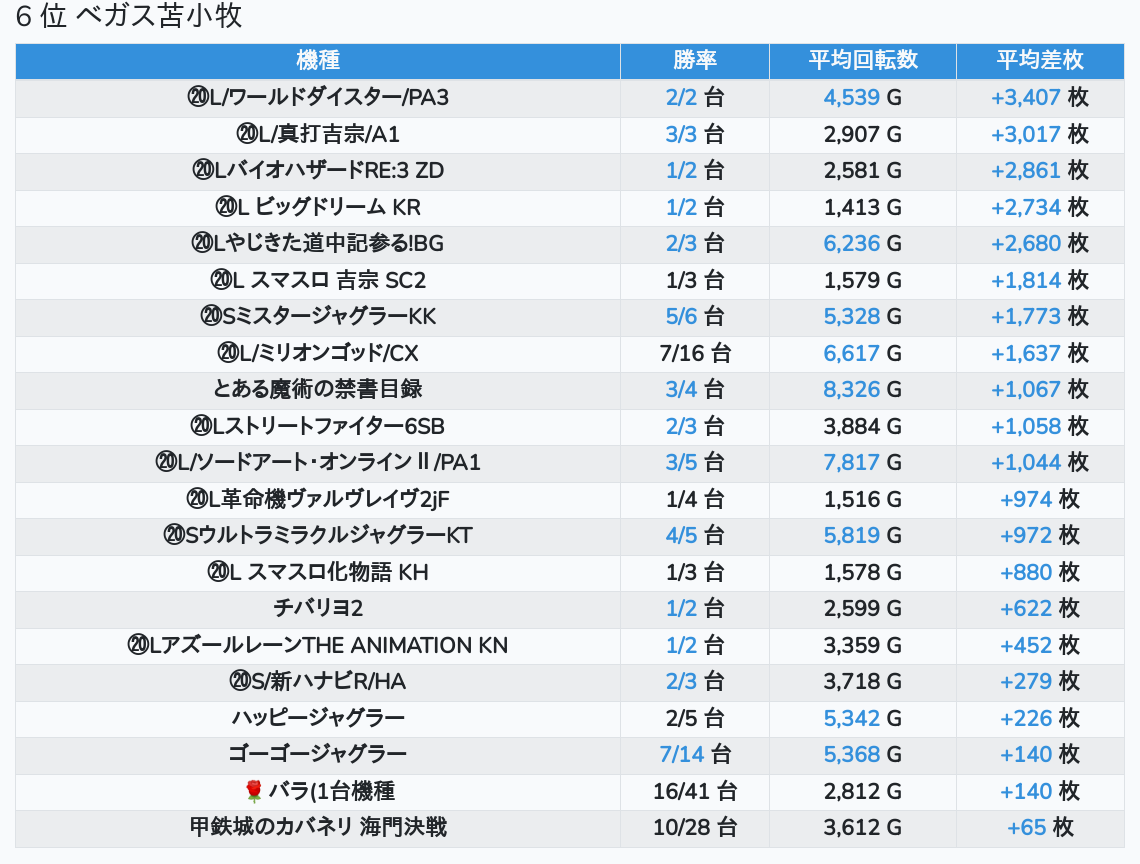
Task: Select ⑳Lストリートファイター6SB machine name
Action: point(318,426)
